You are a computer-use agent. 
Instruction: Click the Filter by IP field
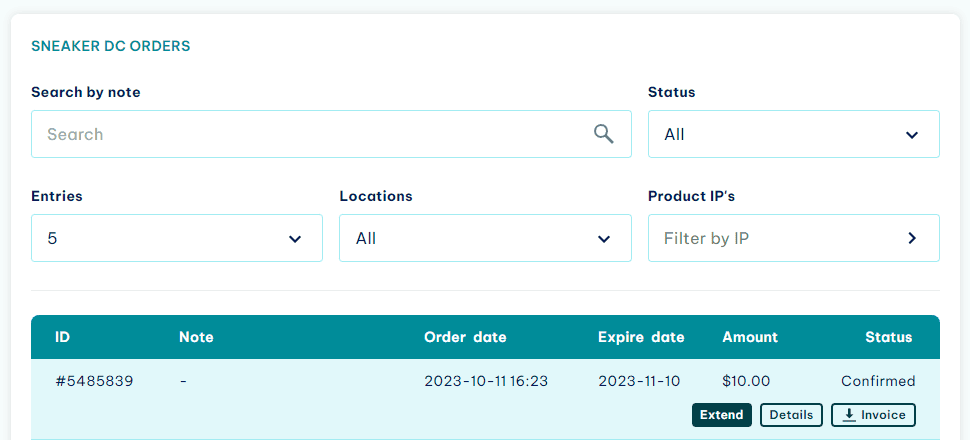click(794, 238)
